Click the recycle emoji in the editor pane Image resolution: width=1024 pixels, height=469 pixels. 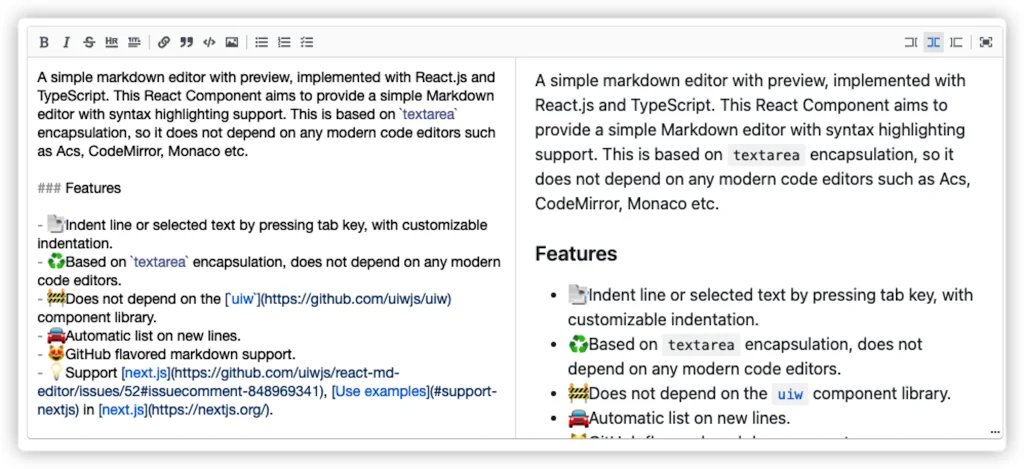(56, 262)
